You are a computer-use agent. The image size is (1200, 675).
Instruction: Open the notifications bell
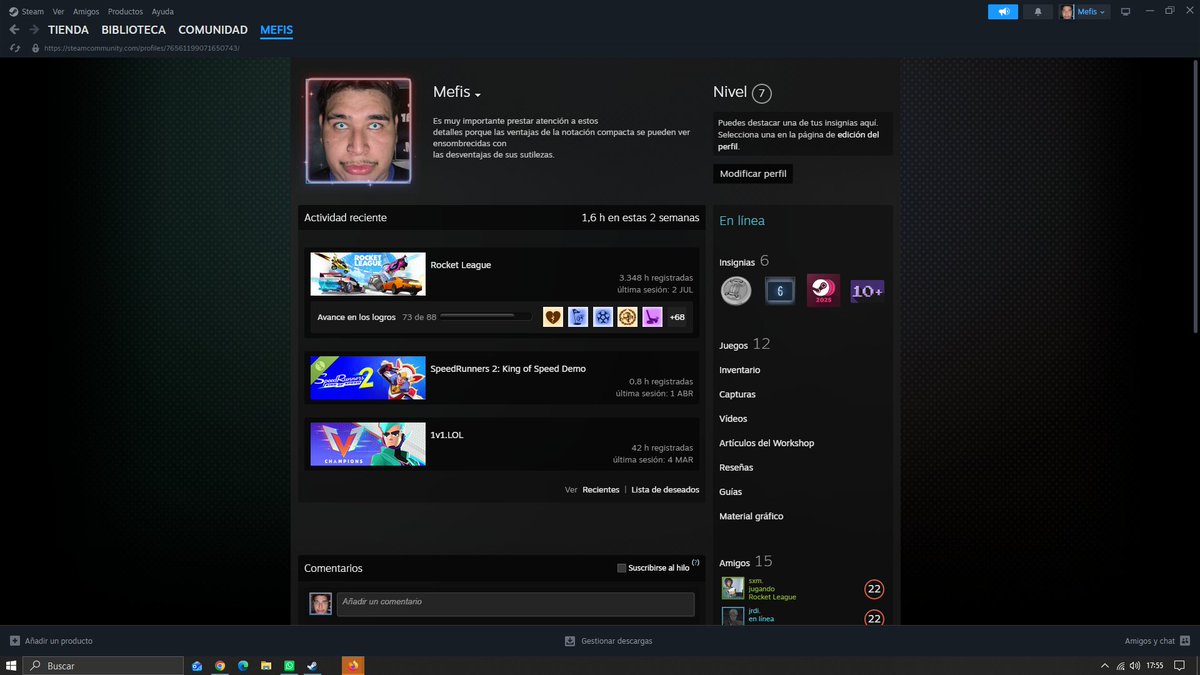[1037, 12]
